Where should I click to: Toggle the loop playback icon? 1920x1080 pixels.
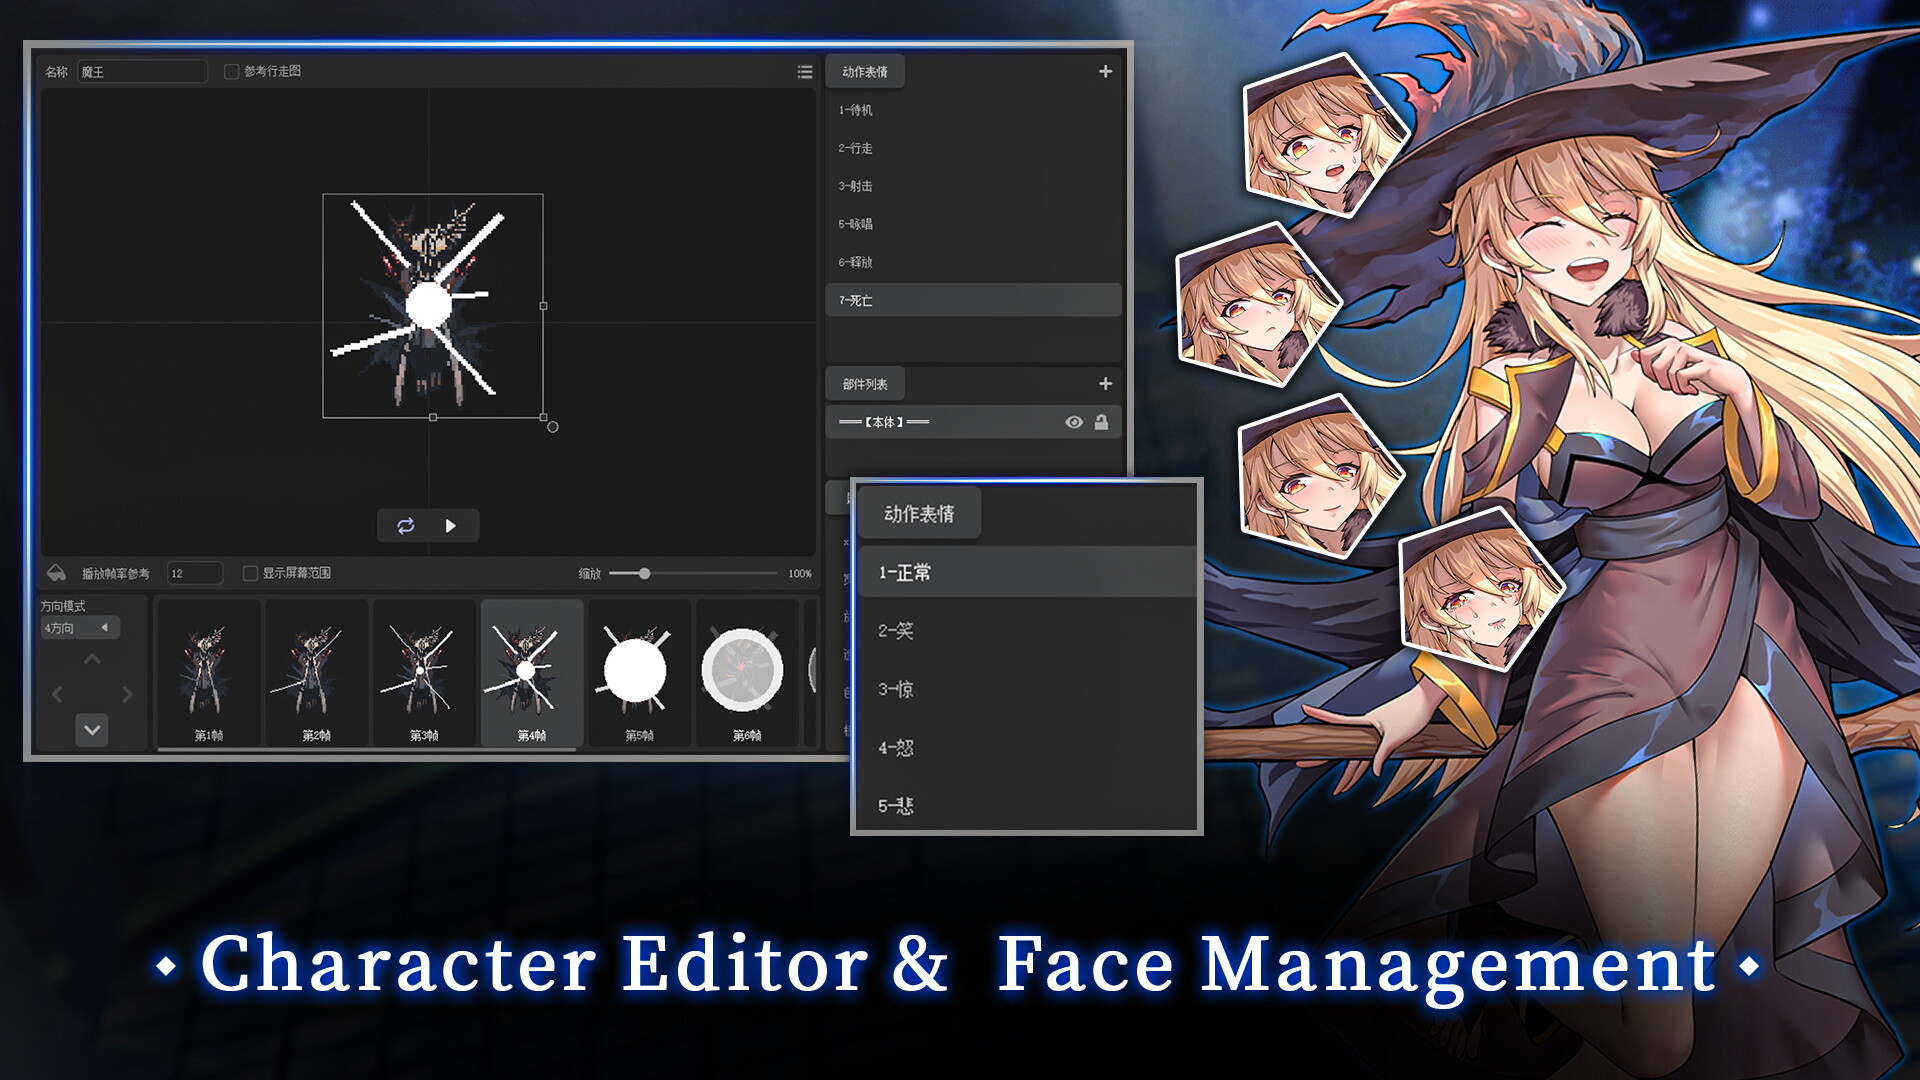[x=405, y=526]
